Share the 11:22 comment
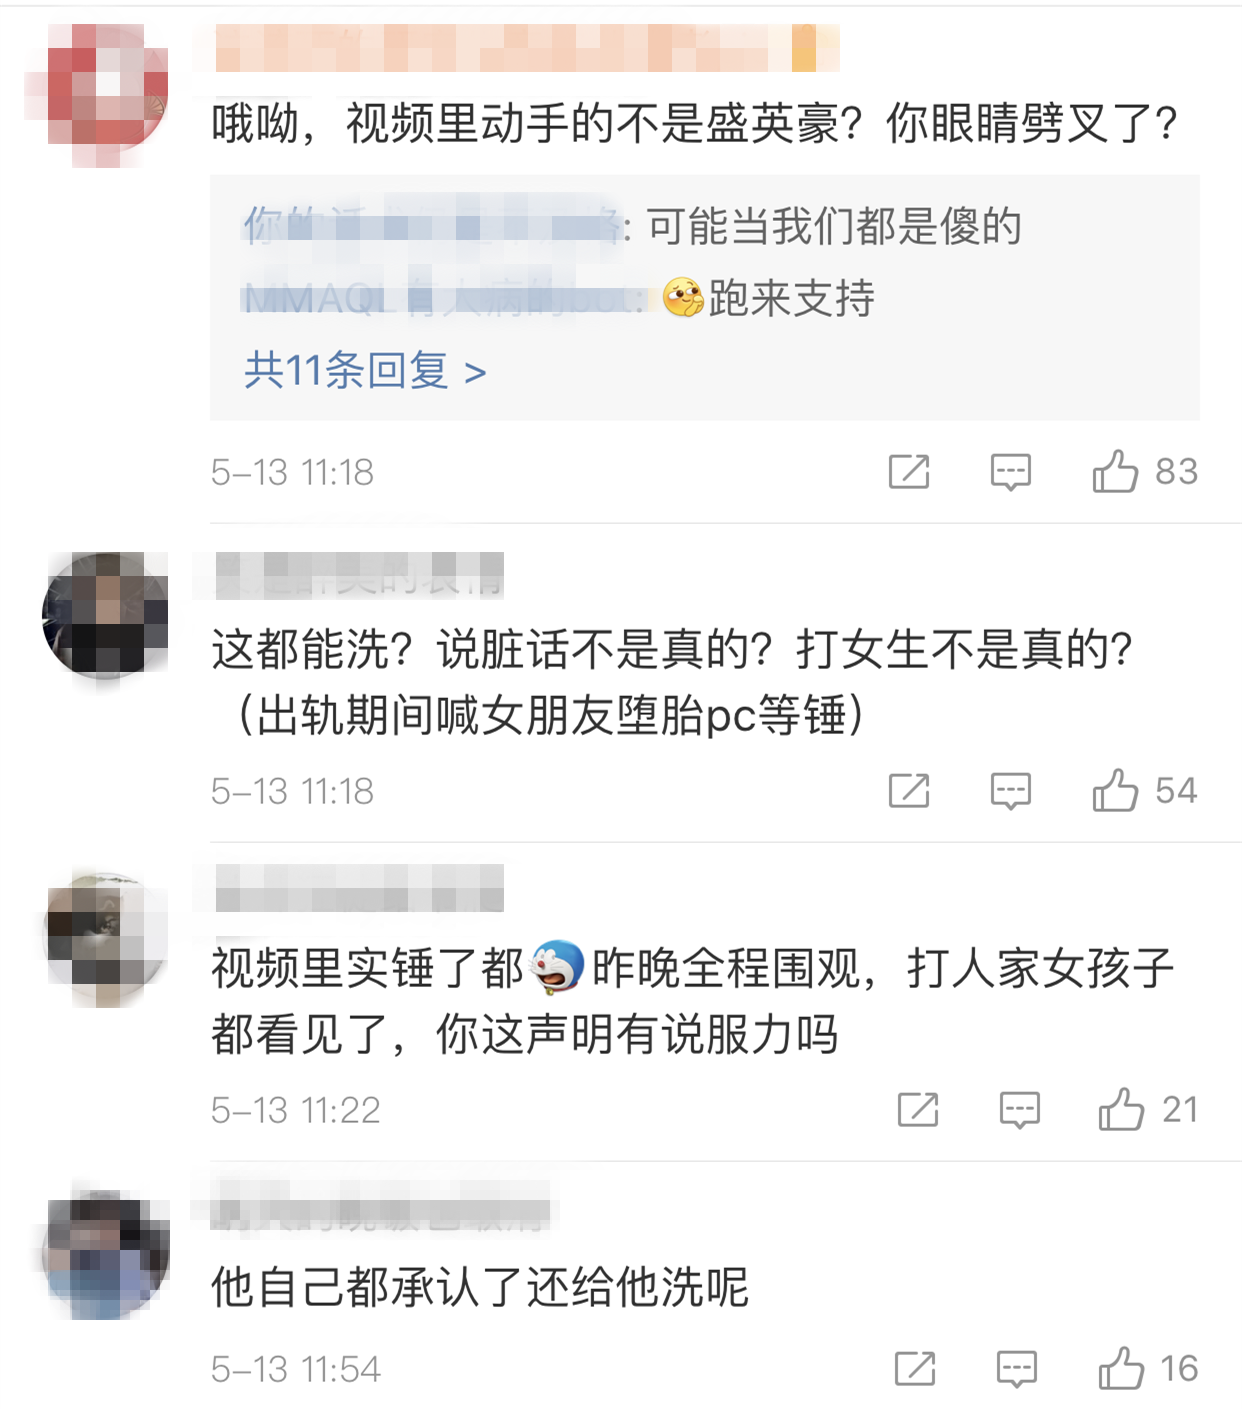Viewport: 1242px width, 1409px height. point(918,1109)
